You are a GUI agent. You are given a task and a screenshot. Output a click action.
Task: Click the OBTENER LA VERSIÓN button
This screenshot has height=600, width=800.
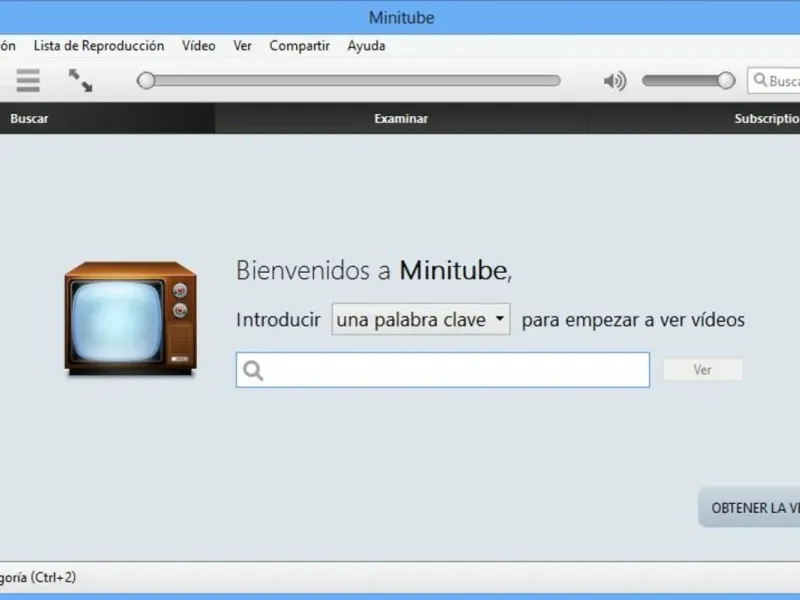point(749,508)
